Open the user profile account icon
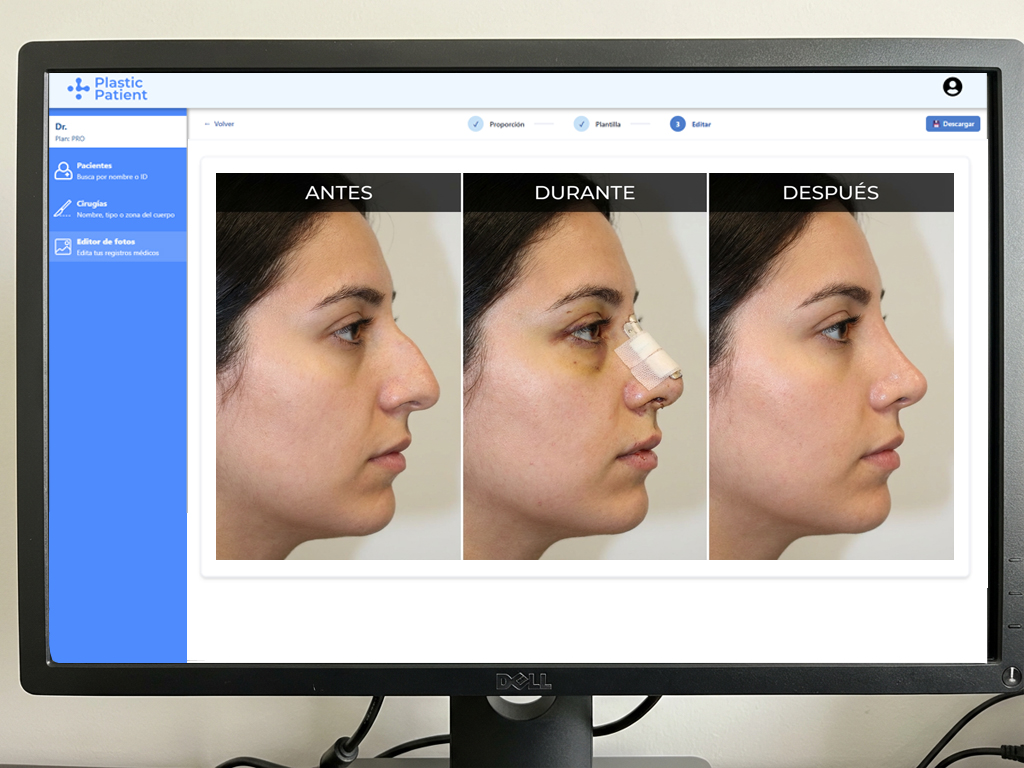1024x768 pixels. tap(952, 87)
